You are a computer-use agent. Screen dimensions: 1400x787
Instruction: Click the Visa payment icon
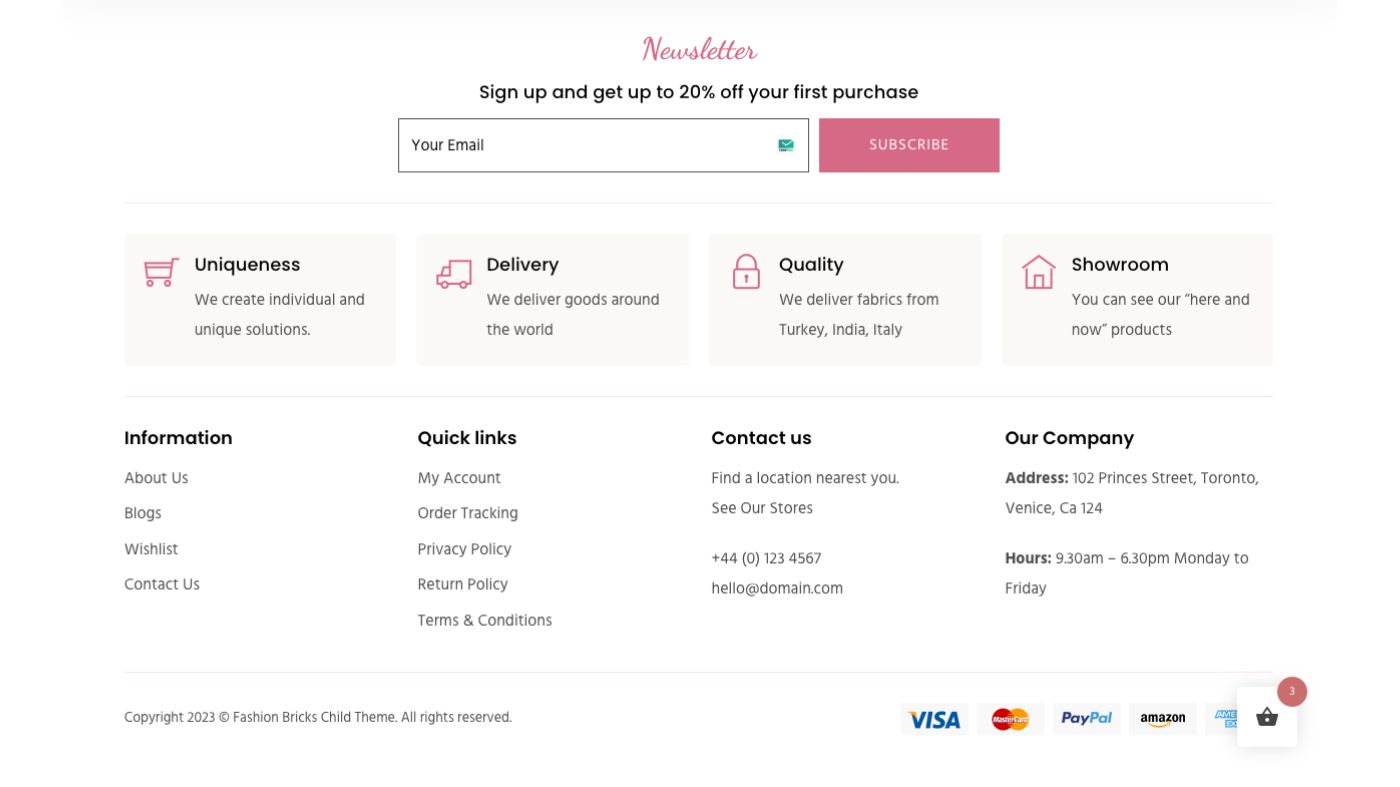click(934, 719)
